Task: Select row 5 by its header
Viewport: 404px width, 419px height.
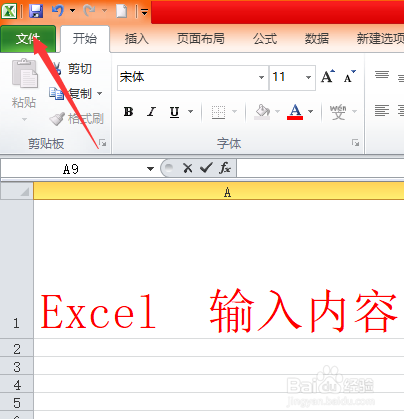Action: point(16,402)
